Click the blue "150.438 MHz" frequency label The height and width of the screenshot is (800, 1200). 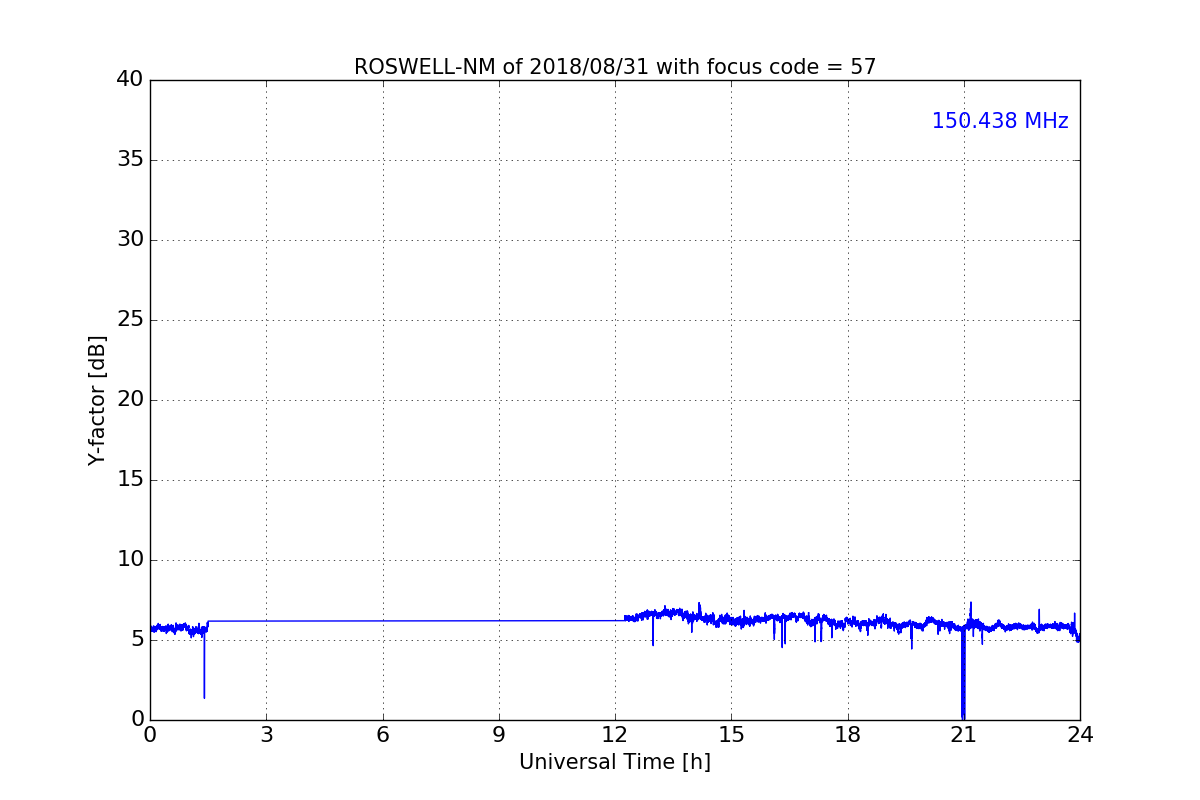pos(1000,121)
